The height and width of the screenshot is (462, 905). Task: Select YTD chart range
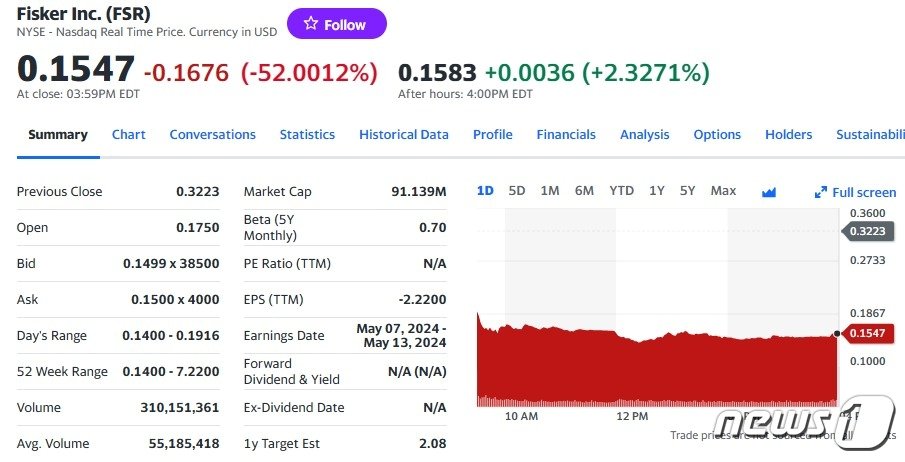[x=621, y=191]
